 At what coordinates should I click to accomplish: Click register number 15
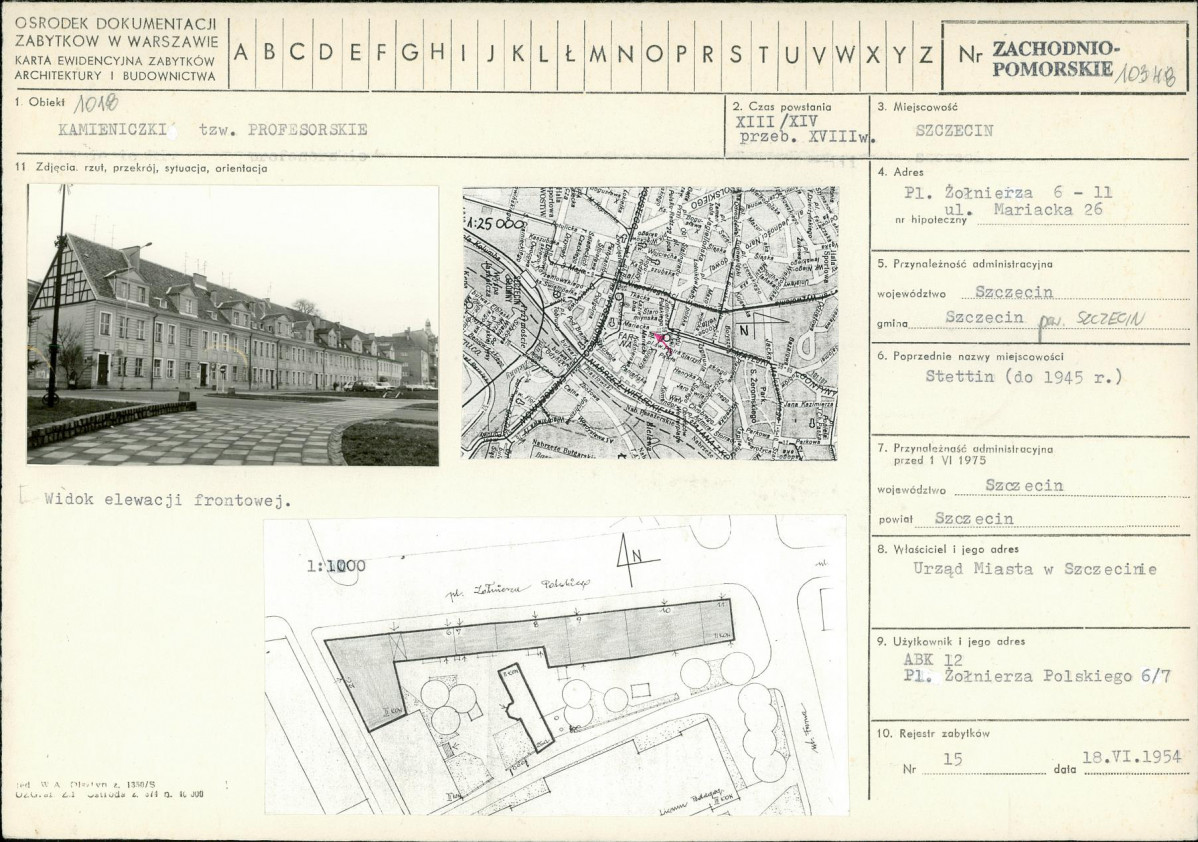[952, 759]
